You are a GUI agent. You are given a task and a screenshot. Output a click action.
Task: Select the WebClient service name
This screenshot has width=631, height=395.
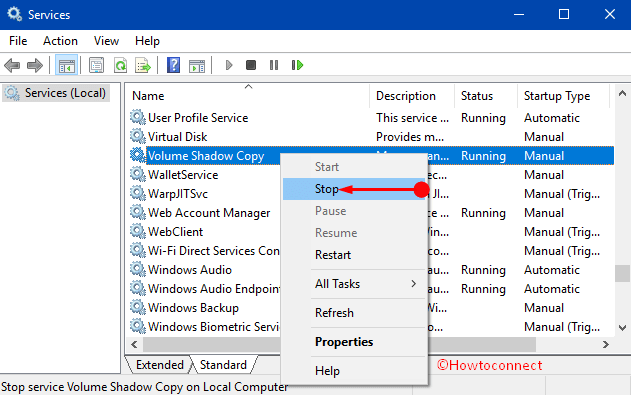[175, 232]
